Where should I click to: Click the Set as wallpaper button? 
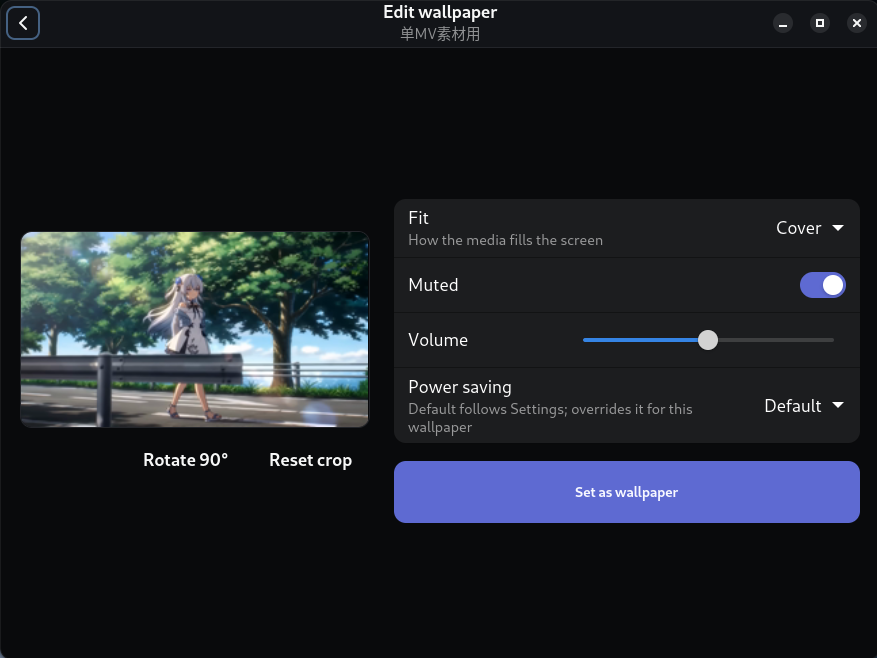(626, 492)
